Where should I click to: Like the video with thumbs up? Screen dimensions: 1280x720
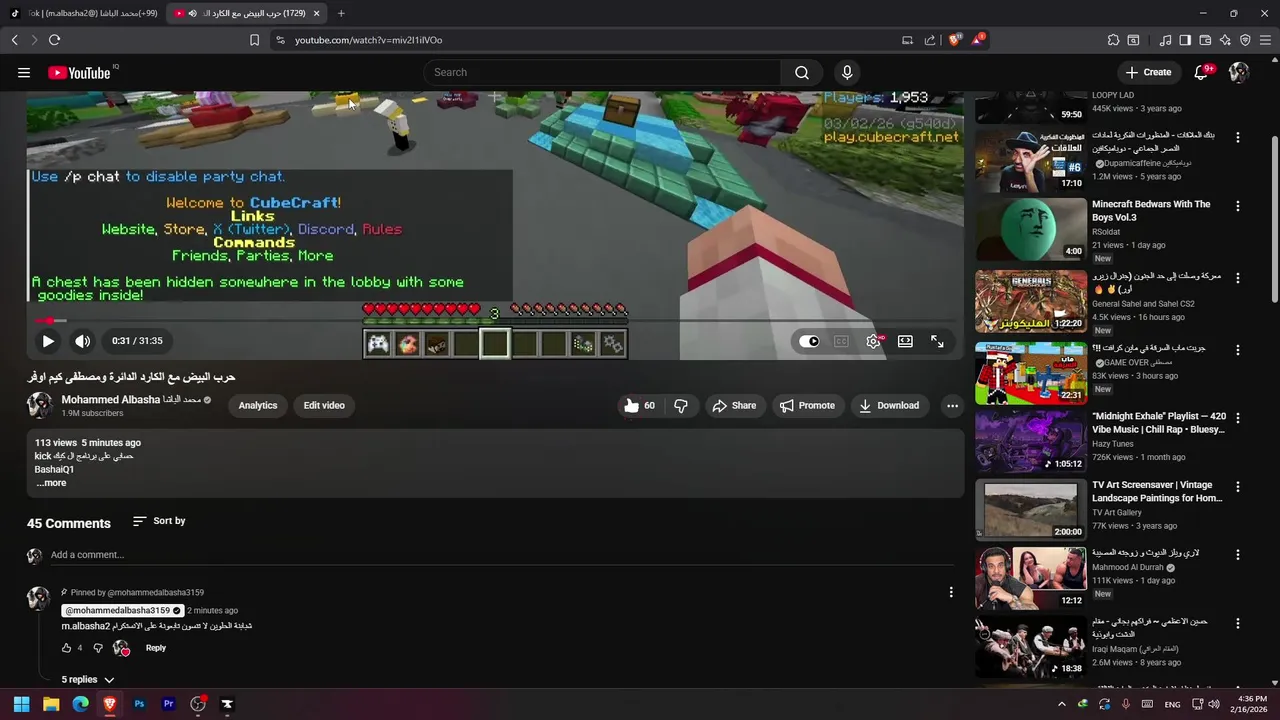click(638, 405)
